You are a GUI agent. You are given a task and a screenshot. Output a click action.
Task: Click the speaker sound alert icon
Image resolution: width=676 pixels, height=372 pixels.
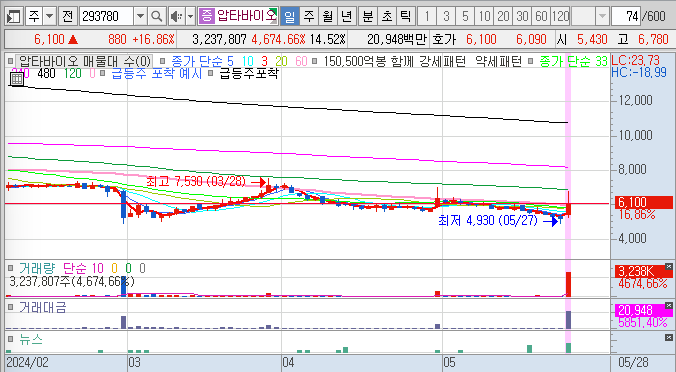[176, 16]
